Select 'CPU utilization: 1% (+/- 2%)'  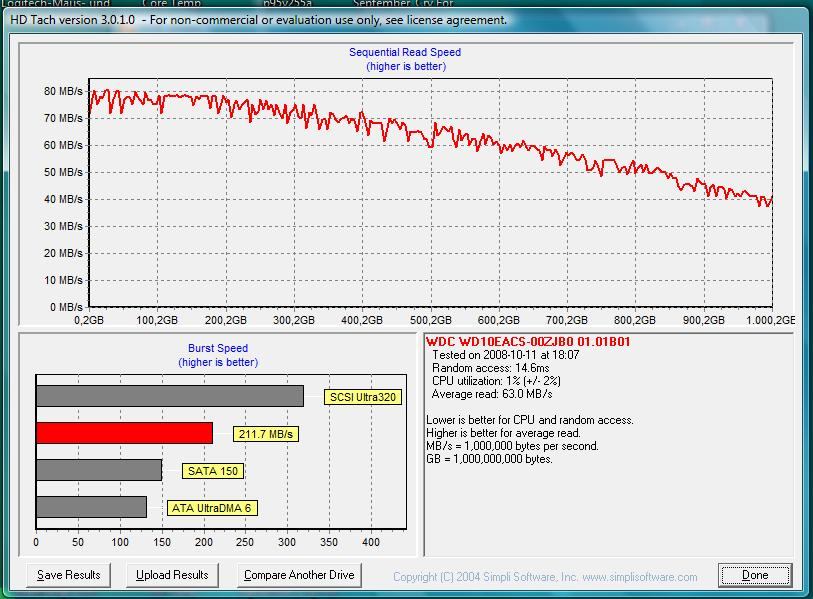tap(496, 381)
